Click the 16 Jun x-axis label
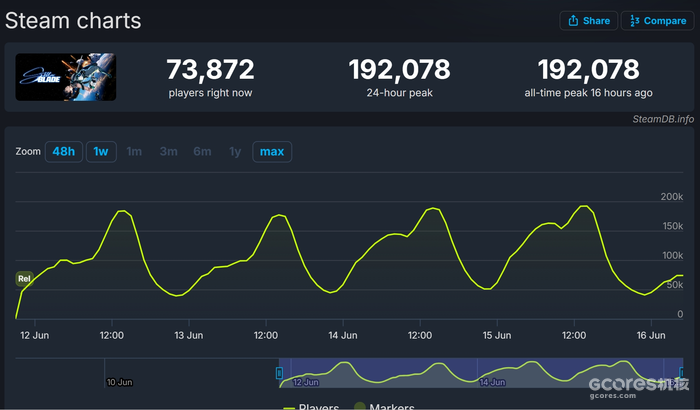The width and height of the screenshot is (700, 410). (651, 335)
